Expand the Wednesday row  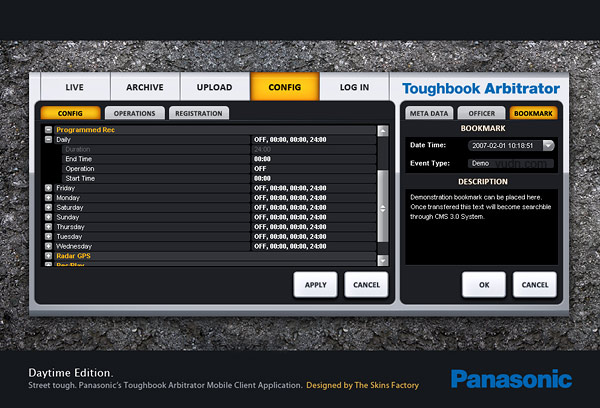tap(48, 246)
